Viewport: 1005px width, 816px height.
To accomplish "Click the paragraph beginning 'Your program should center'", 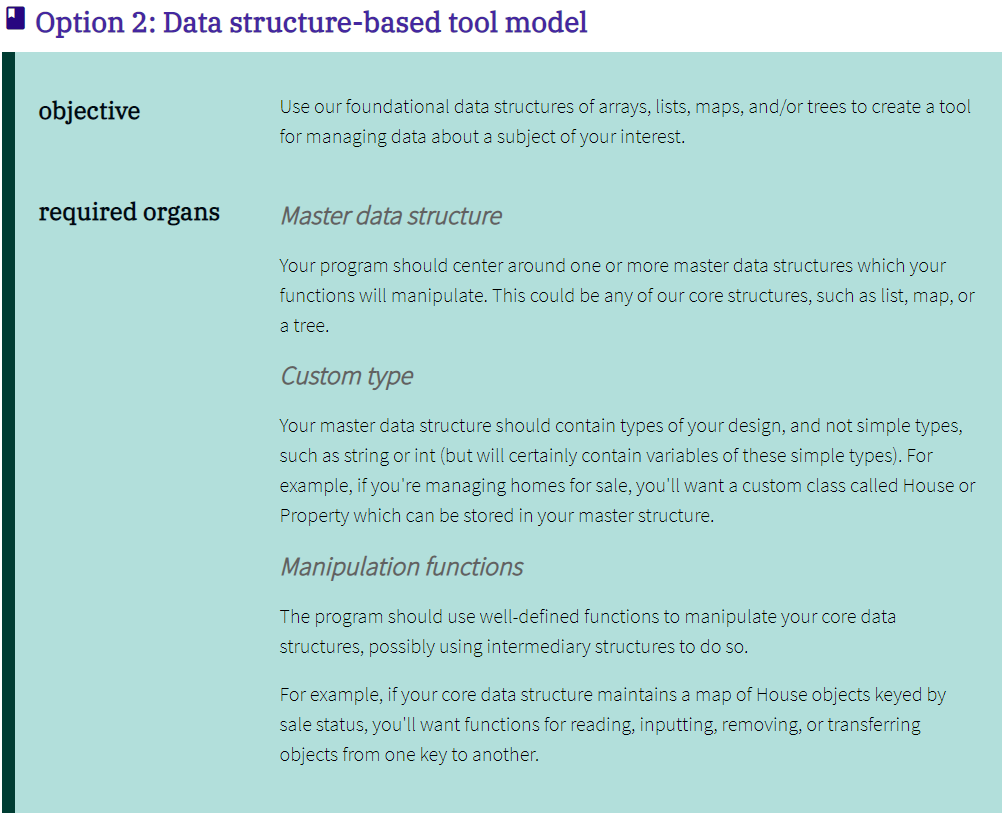I will pos(627,296).
